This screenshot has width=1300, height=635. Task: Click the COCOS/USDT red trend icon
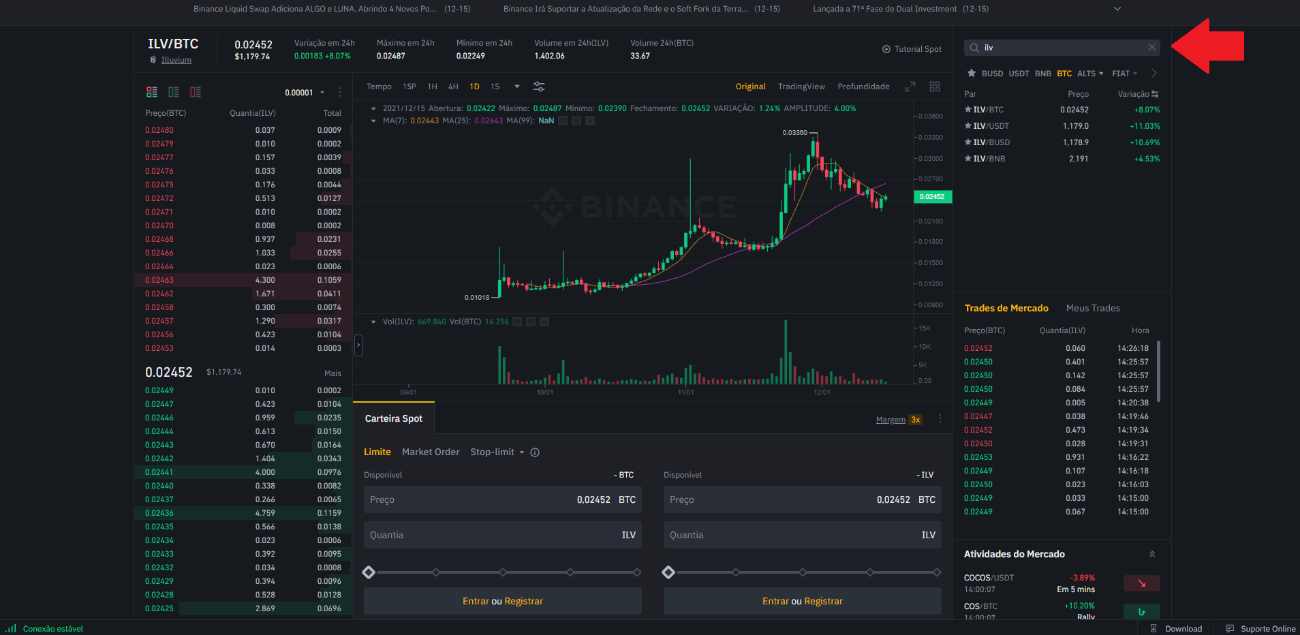click(x=1141, y=583)
